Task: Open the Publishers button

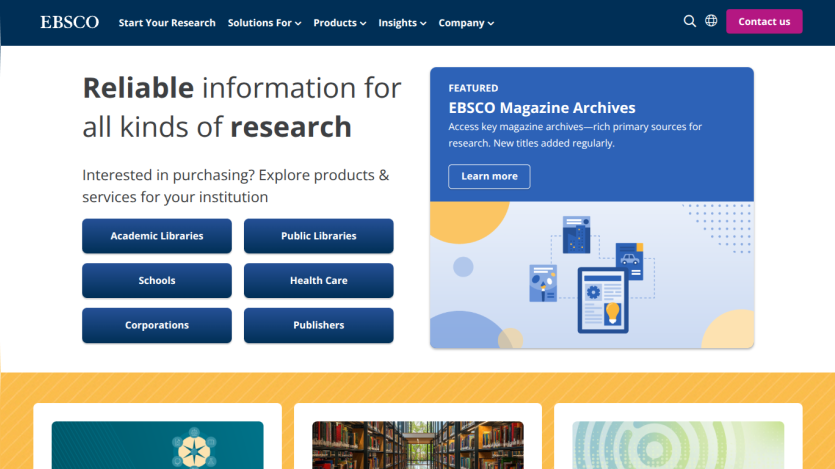Action: coord(318,325)
